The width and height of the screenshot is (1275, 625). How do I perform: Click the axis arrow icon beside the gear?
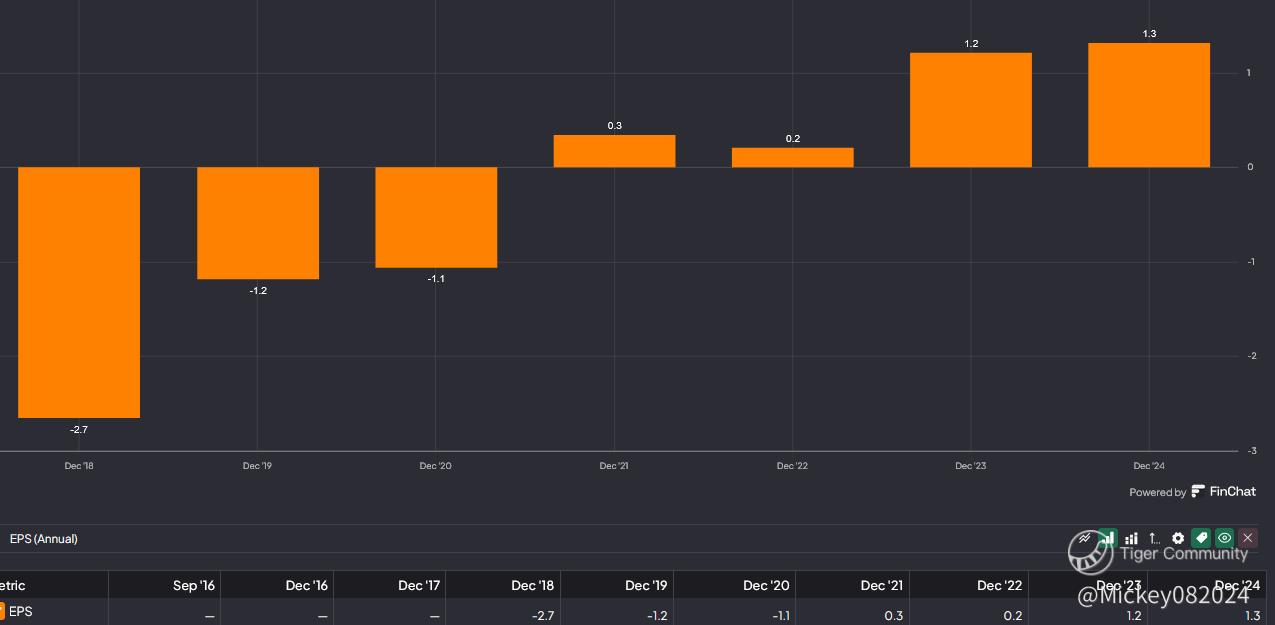pyautogui.click(x=1154, y=538)
